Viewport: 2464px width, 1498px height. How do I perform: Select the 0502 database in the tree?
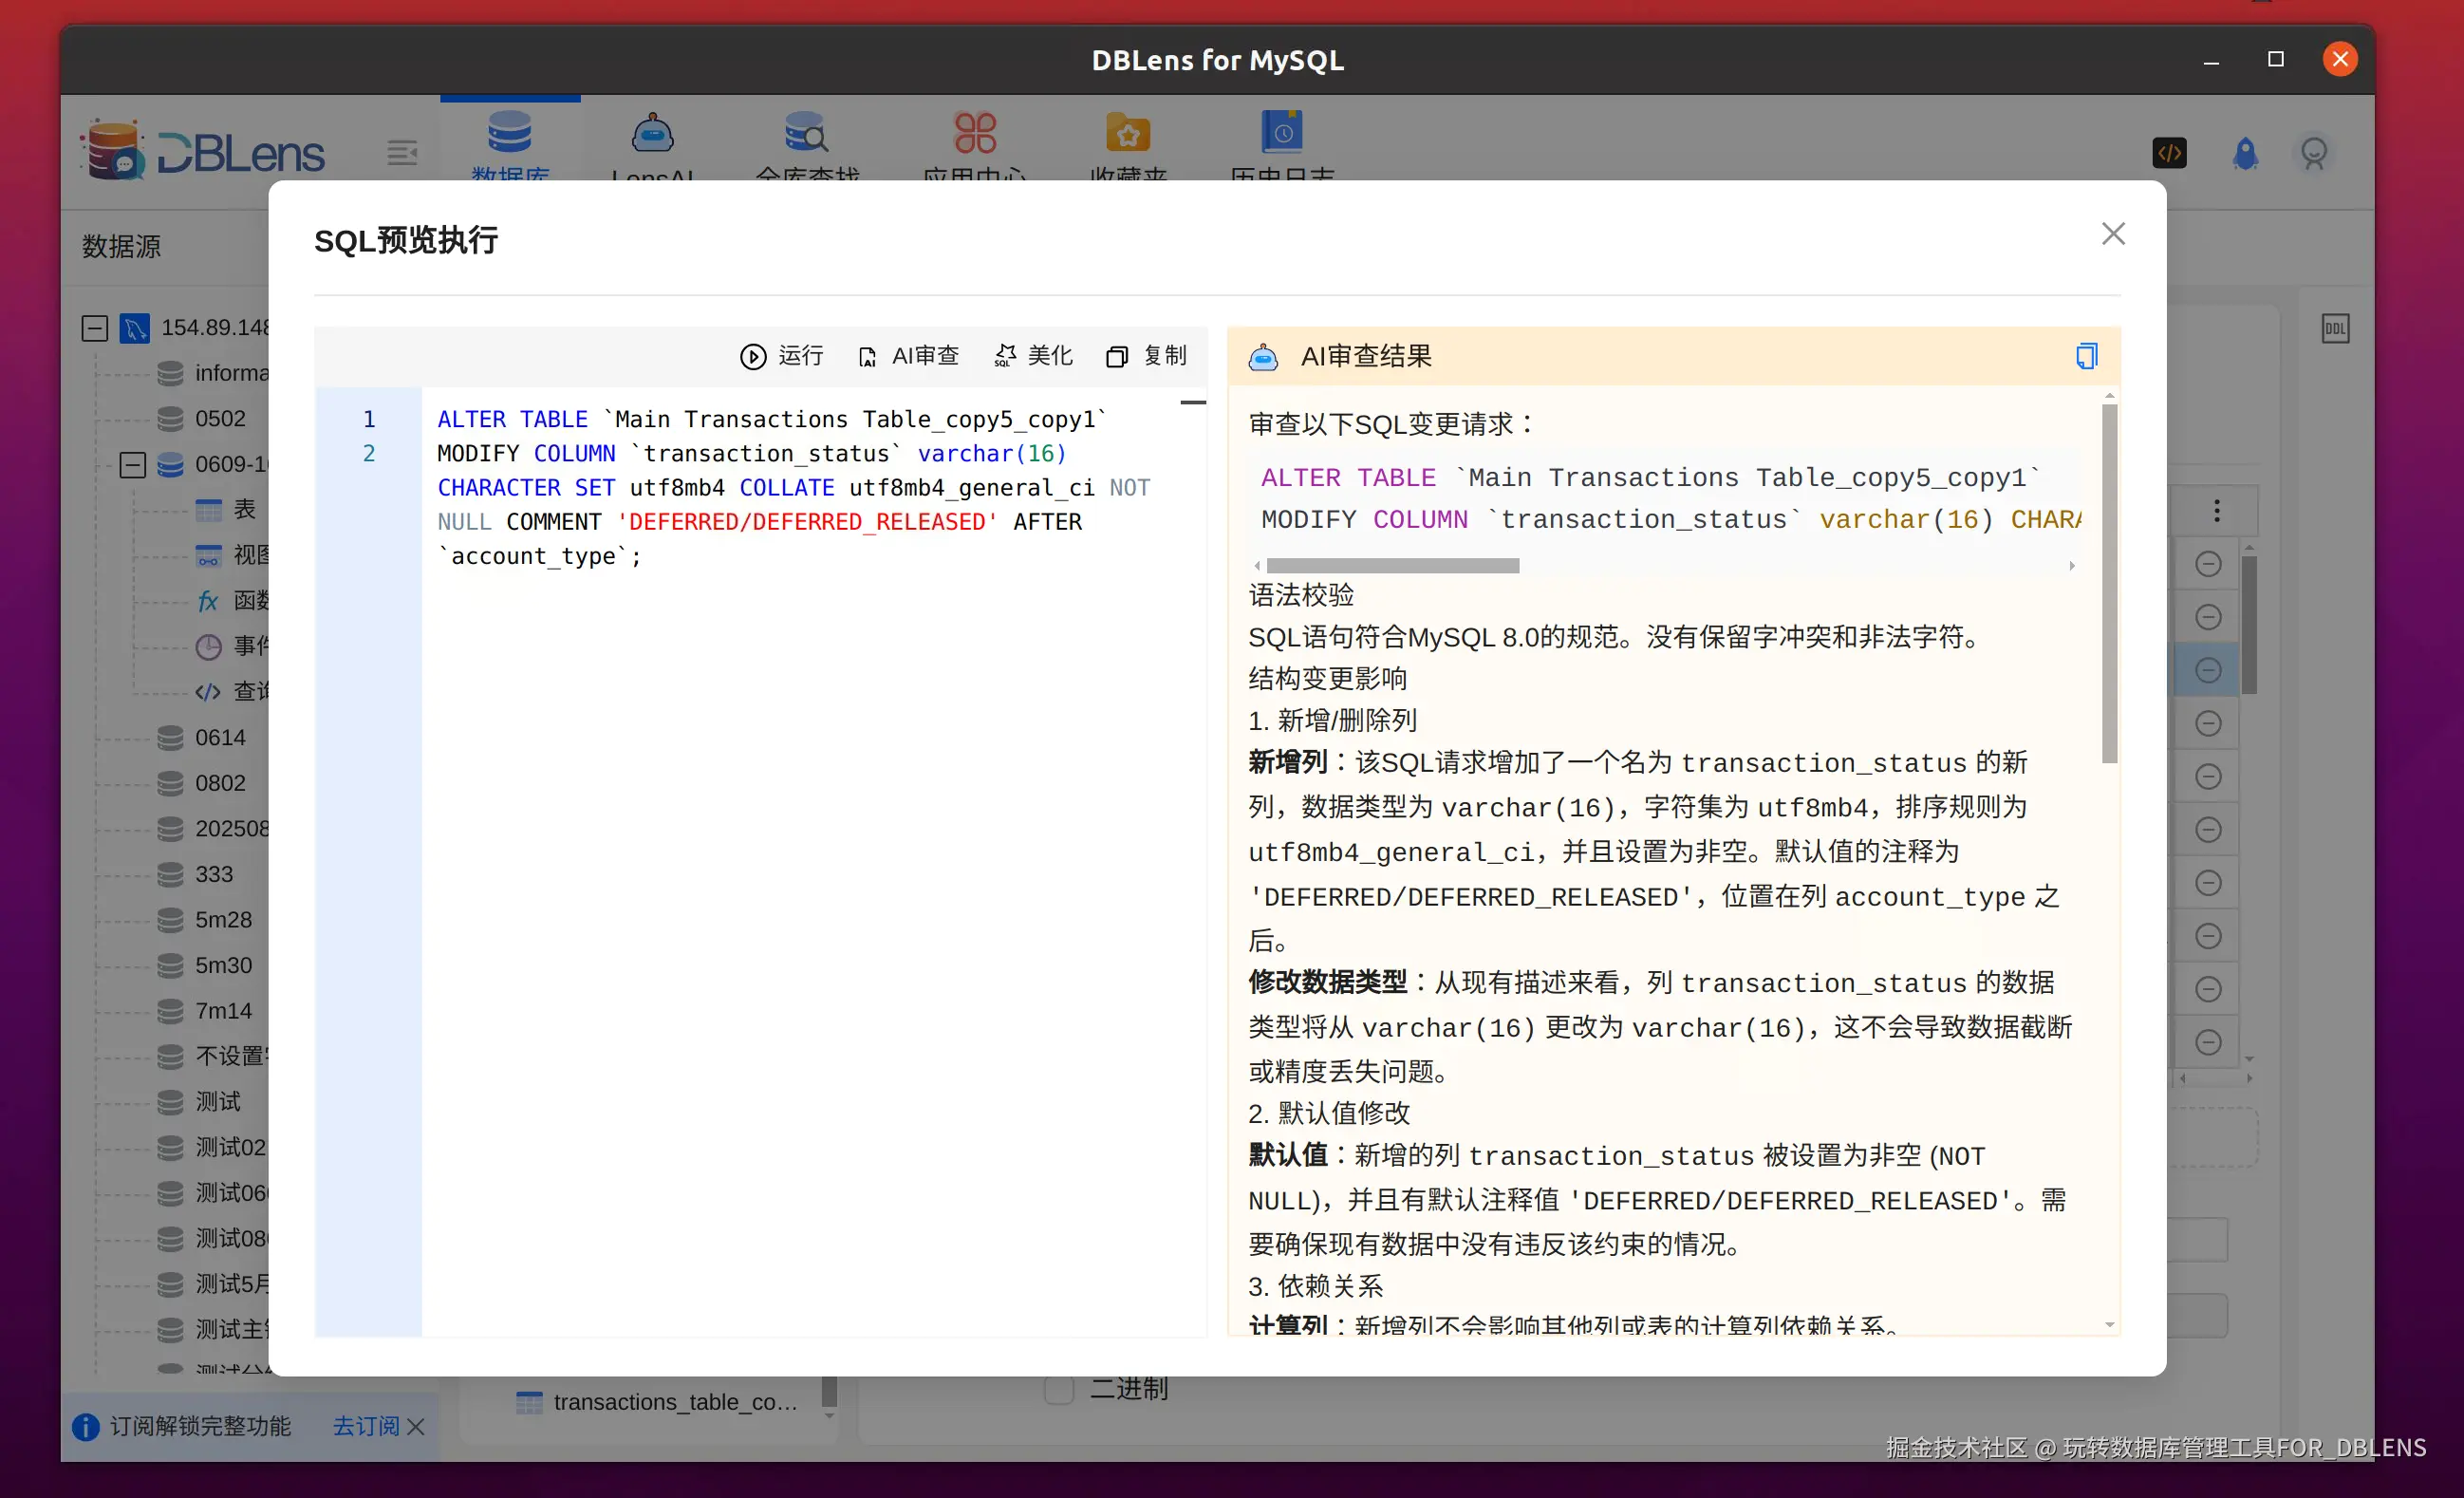[220, 419]
